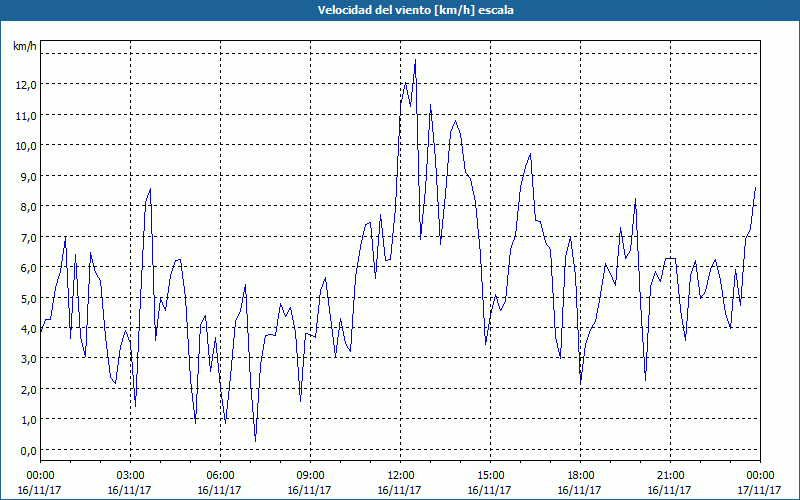Click the 09:00 time axis label
This screenshot has height=500, width=800.
310,476
